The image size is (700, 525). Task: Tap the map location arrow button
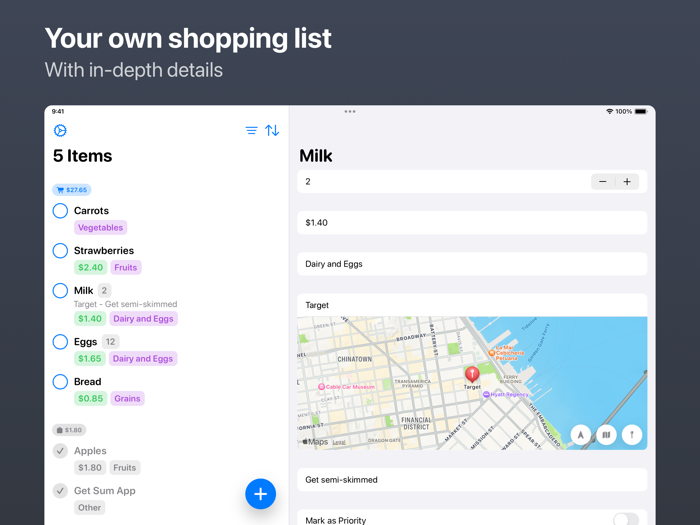(x=581, y=434)
